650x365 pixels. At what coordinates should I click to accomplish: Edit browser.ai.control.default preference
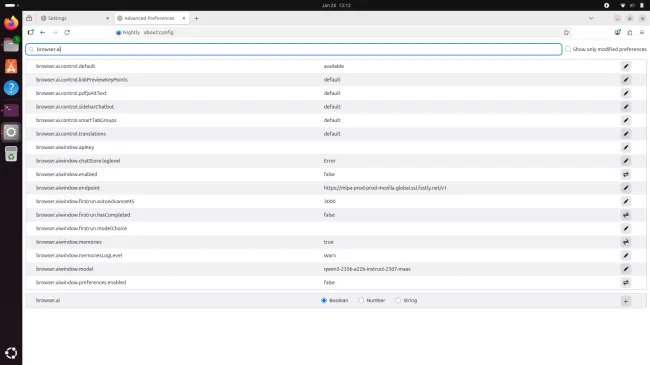626,66
